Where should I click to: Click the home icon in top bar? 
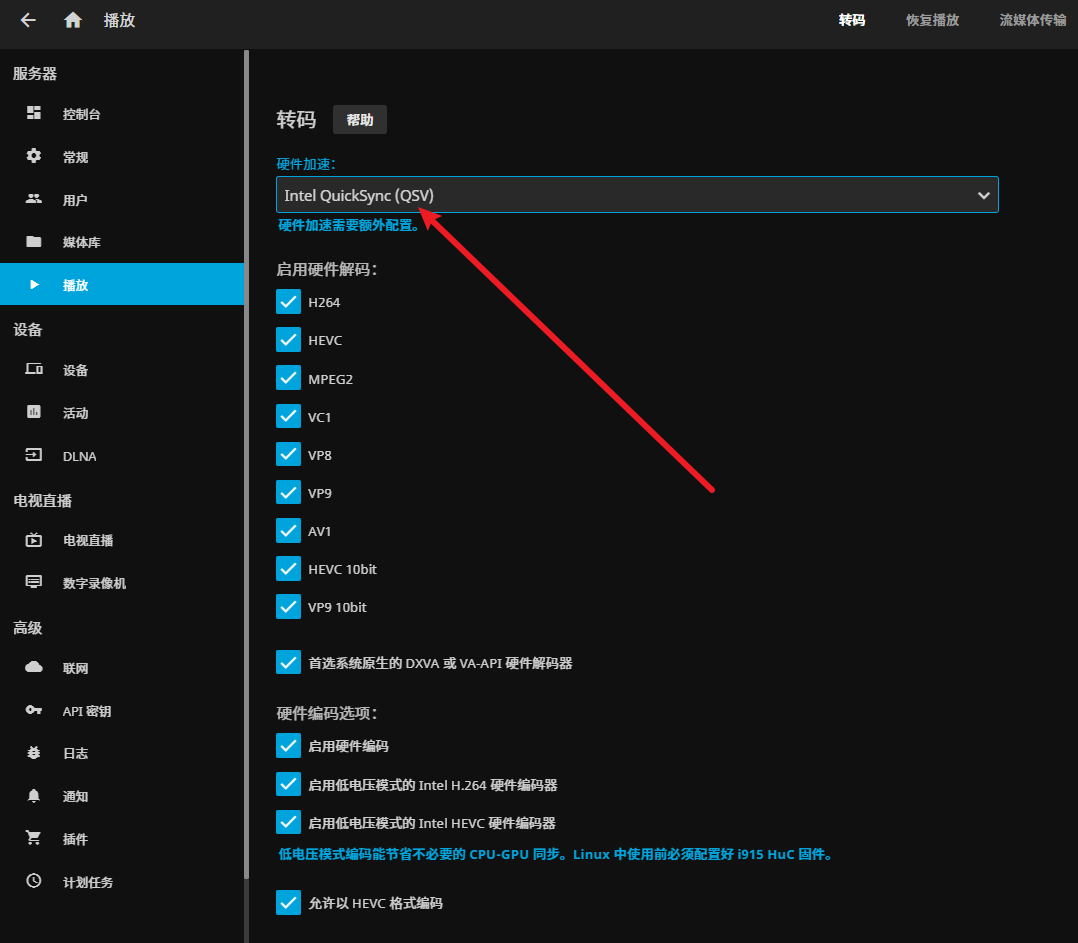point(72,20)
